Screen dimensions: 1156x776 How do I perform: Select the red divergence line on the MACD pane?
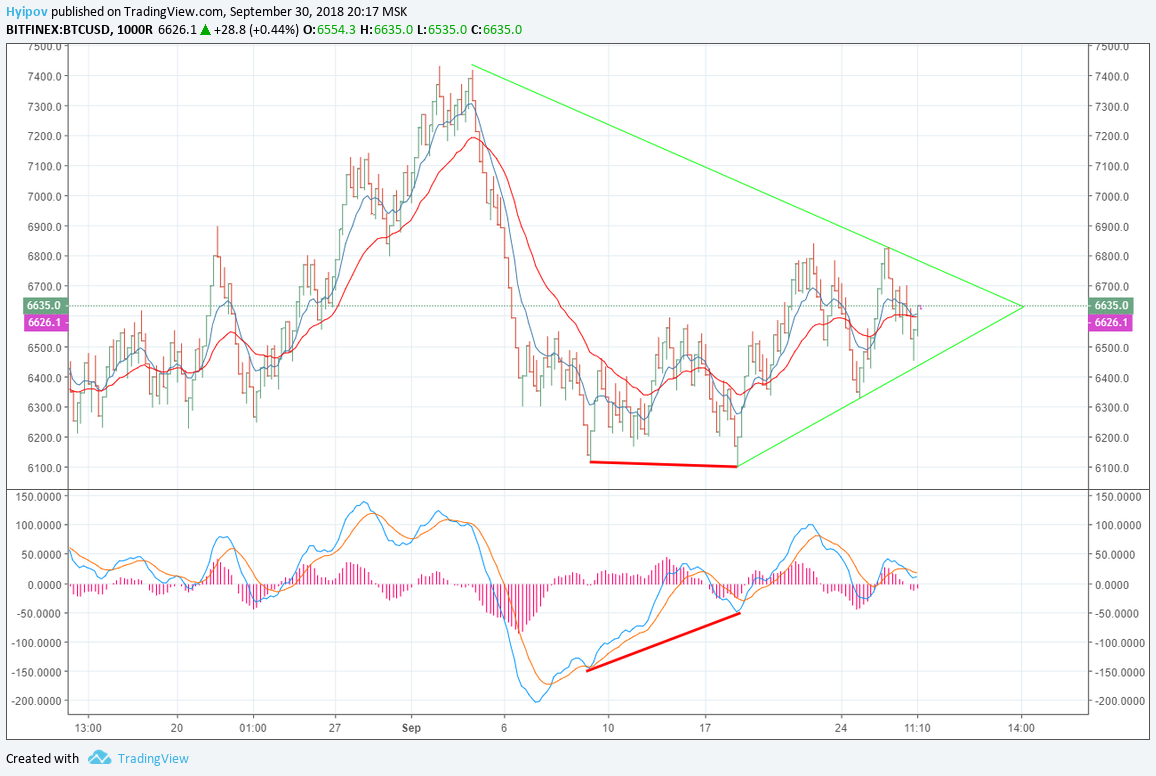coord(663,642)
